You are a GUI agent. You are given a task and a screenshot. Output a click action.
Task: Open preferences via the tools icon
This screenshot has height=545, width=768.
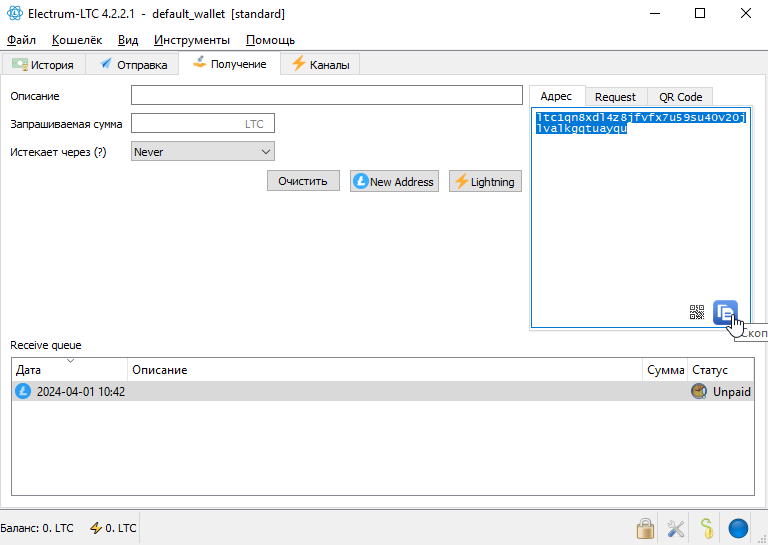(x=676, y=528)
